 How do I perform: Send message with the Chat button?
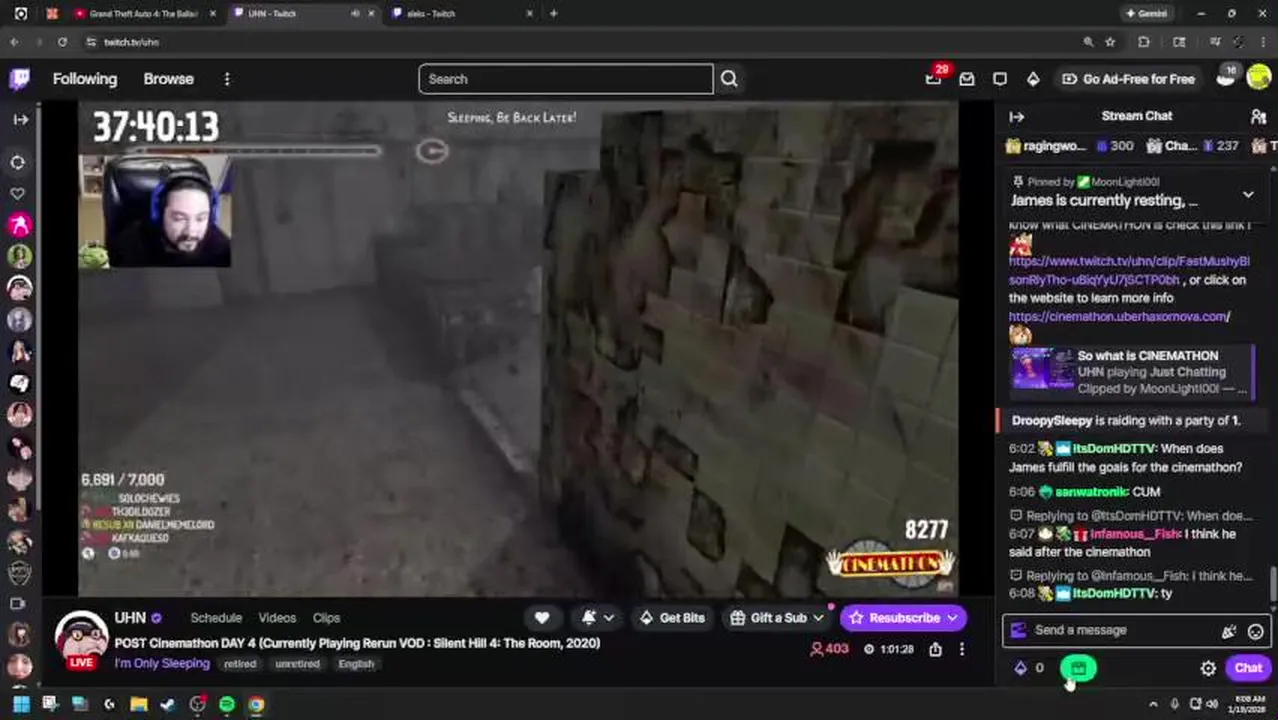[x=1248, y=668]
